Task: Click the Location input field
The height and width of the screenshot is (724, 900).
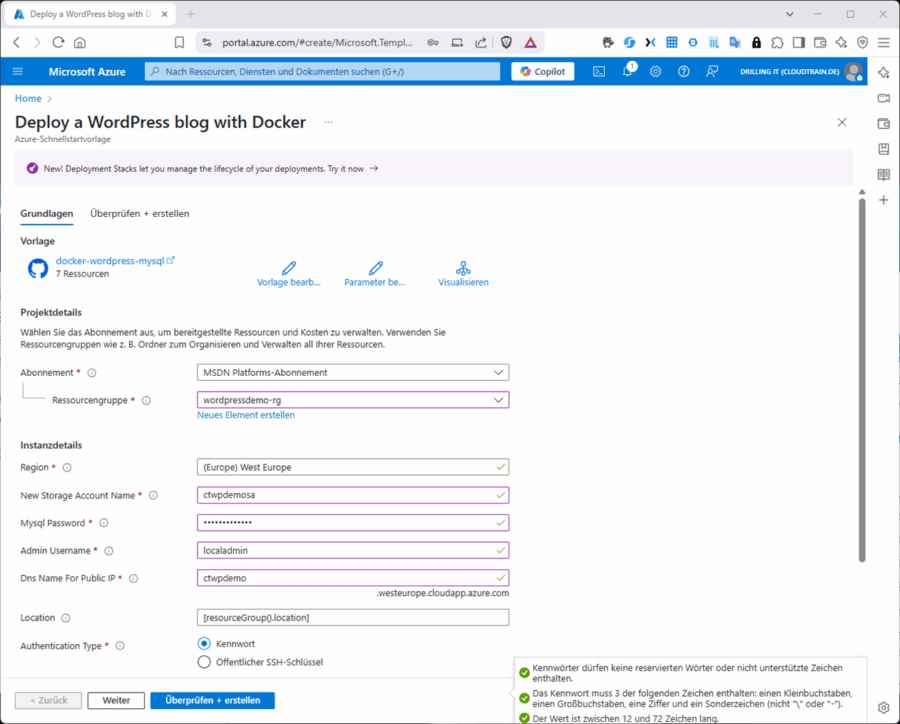Action: tap(352, 618)
